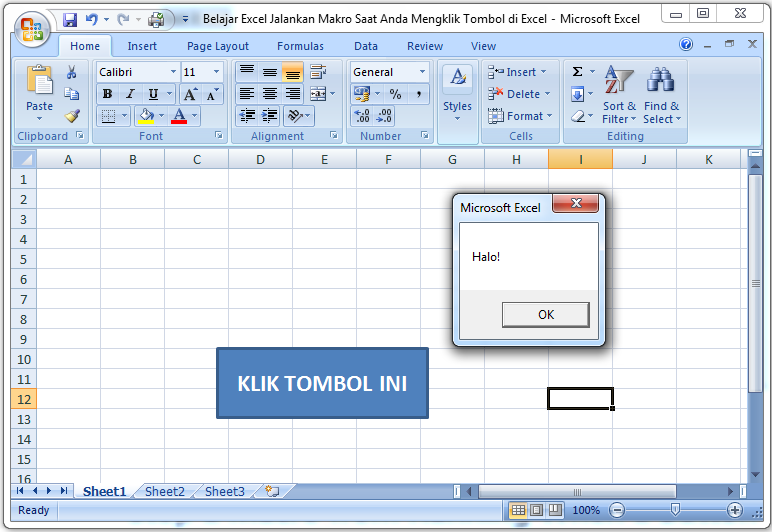Screen dimensions: 772x532
Task: Click the AutoSum sigma icon
Action: tap(578, 72)
